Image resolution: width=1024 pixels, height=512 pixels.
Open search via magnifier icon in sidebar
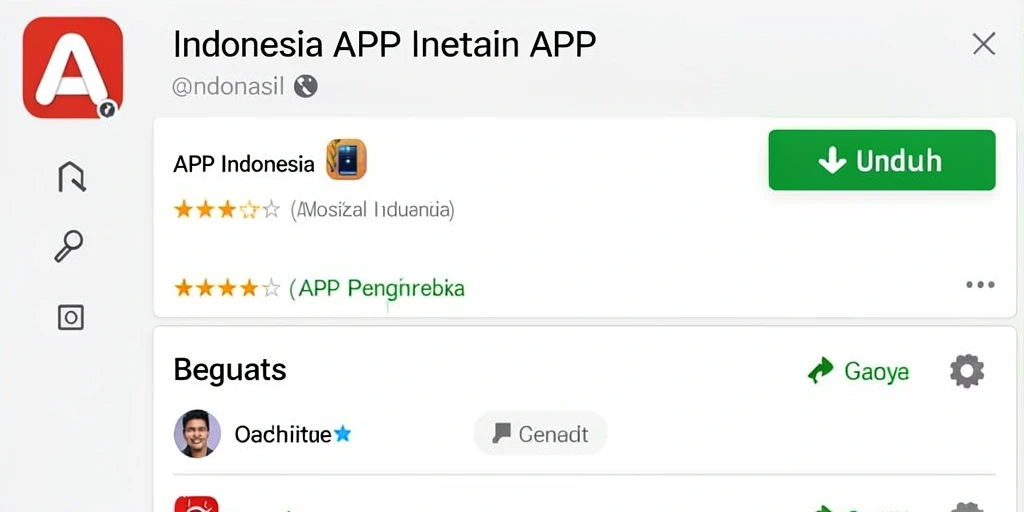click(x=69, y=246)
